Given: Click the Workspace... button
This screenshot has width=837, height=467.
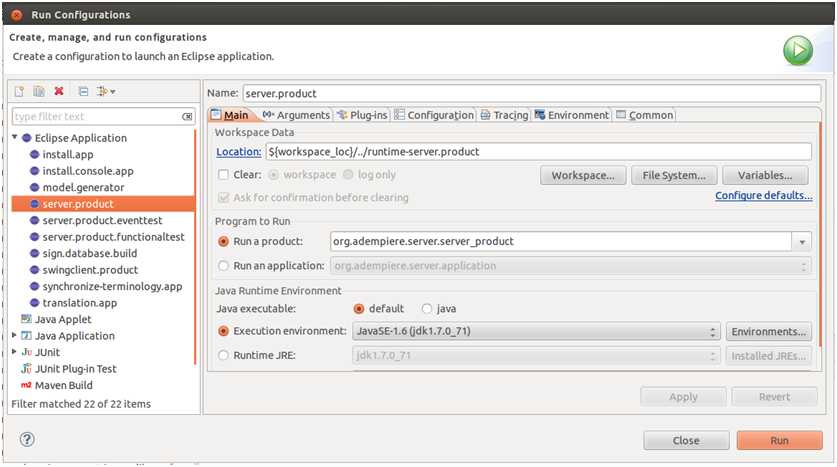Looking at the screenshot, I should (x=583, y=175).
